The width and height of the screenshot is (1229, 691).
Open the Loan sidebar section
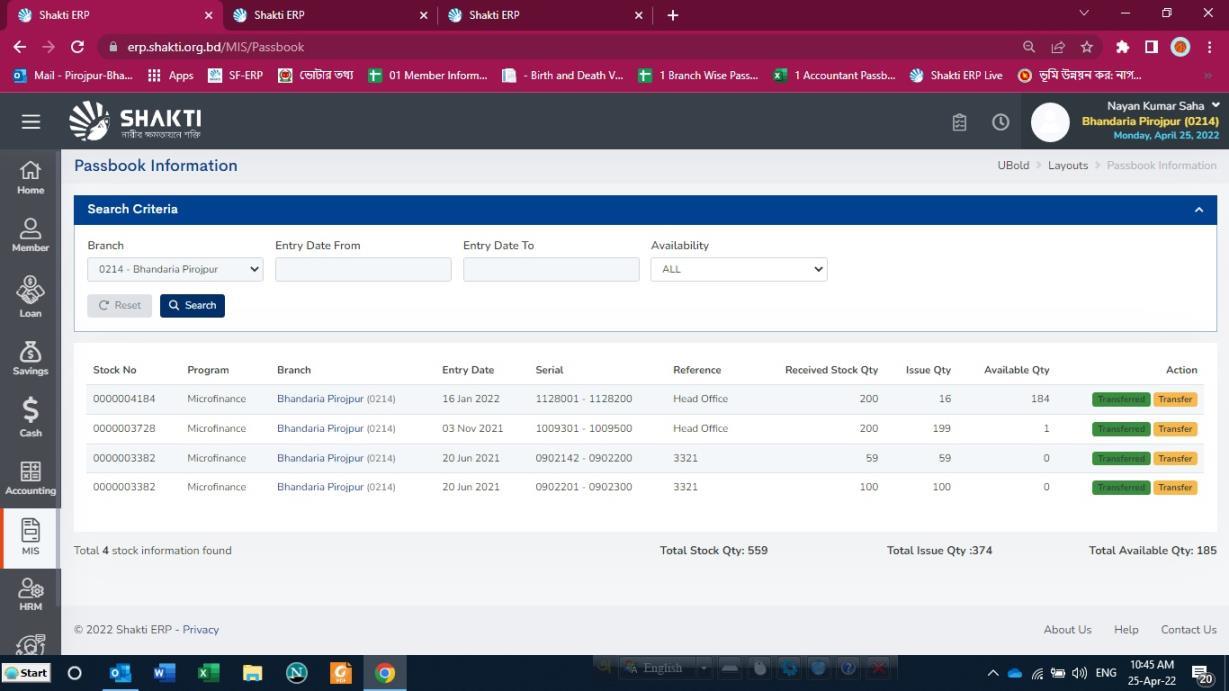(30, 297)
